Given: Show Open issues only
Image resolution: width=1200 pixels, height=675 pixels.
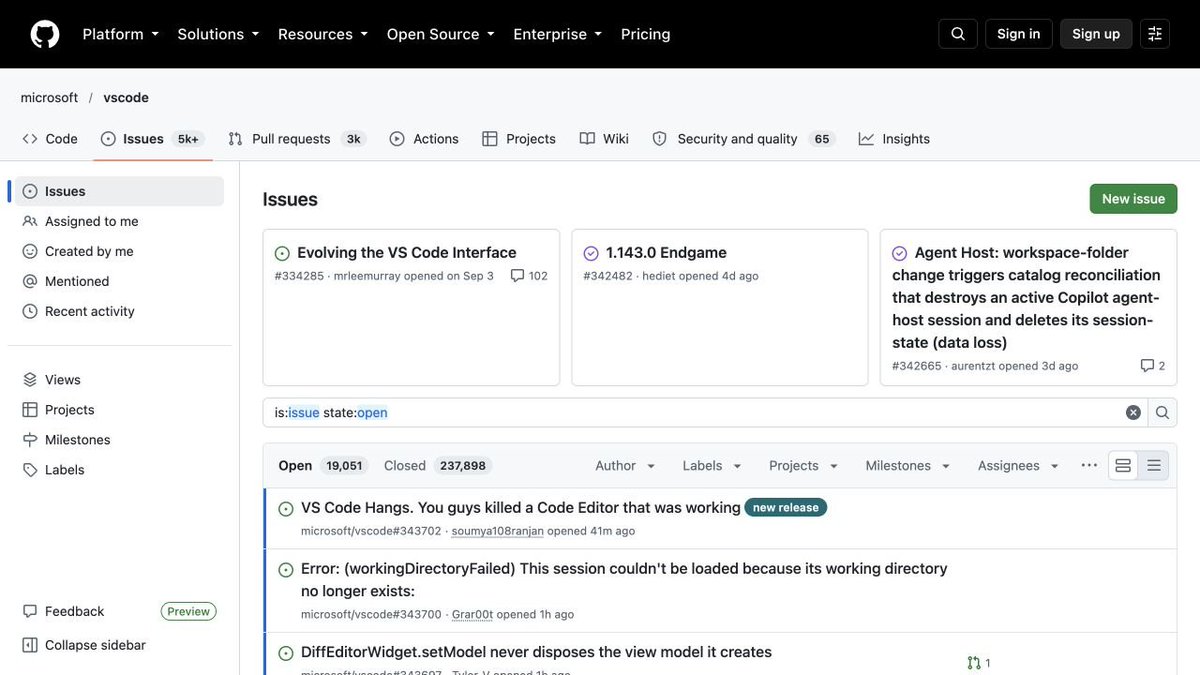Looking at the screenshot, I should click(323, 466).
